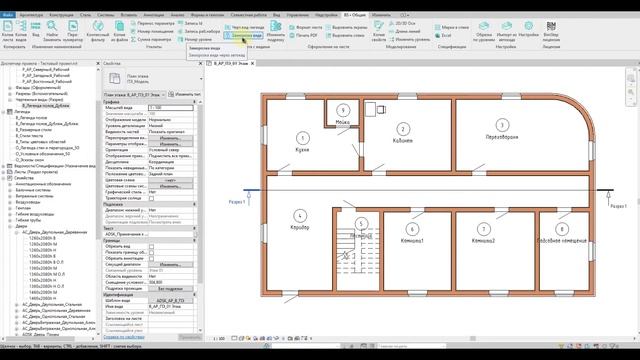Click the Масштаб вида input field
The width and height of the screenshot is (640, 360).
(x=171, y=108)
